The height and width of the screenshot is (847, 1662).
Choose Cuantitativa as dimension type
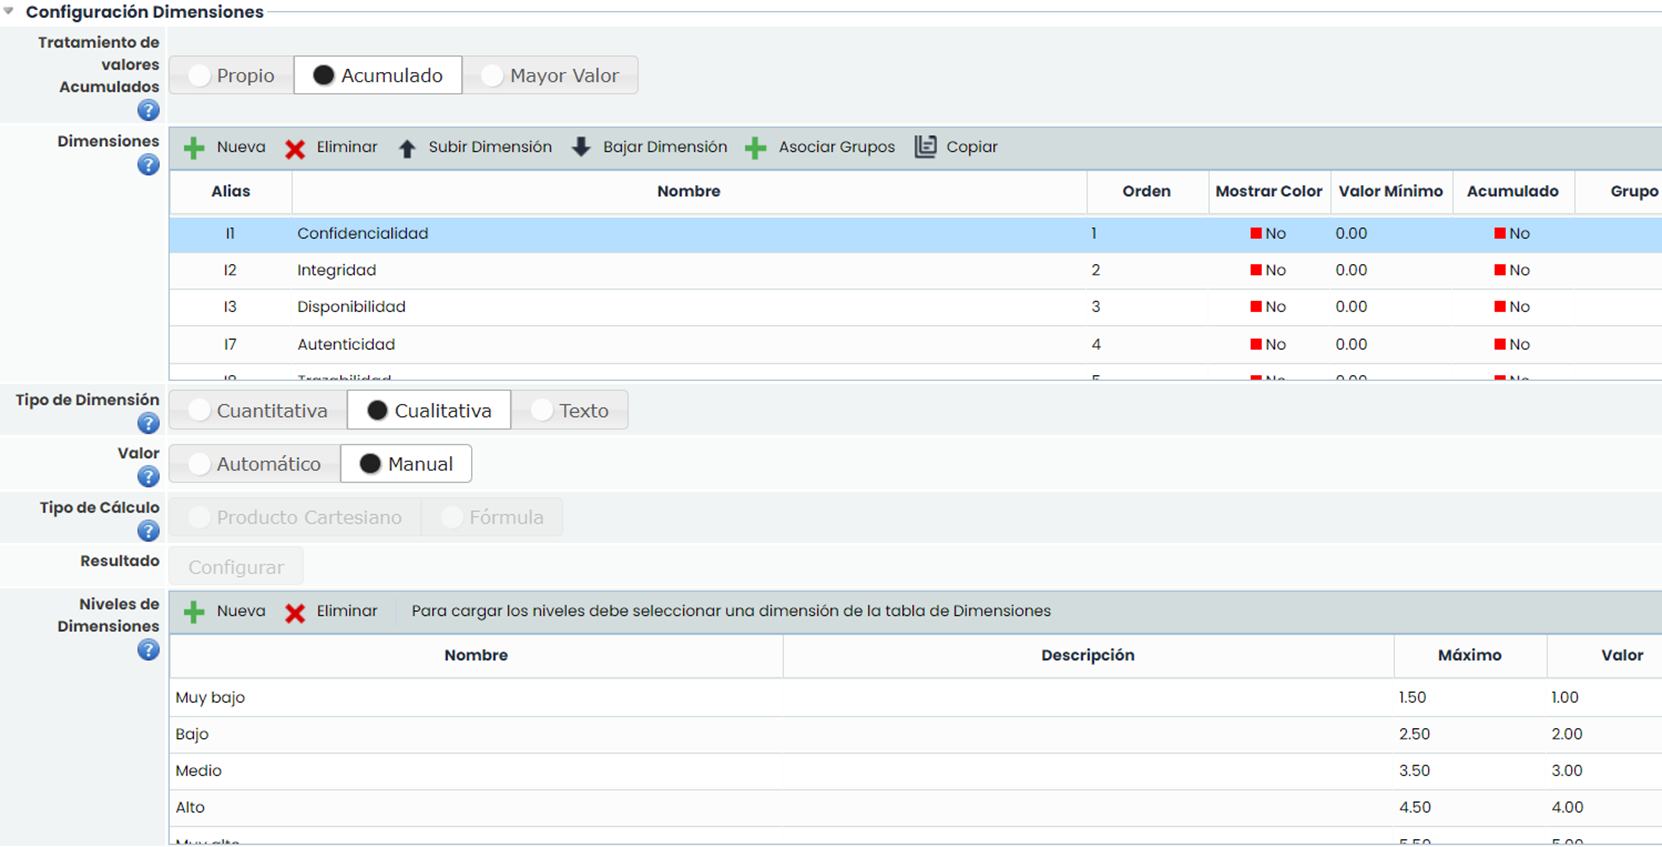pyautogui.click(x=200, y=411)
